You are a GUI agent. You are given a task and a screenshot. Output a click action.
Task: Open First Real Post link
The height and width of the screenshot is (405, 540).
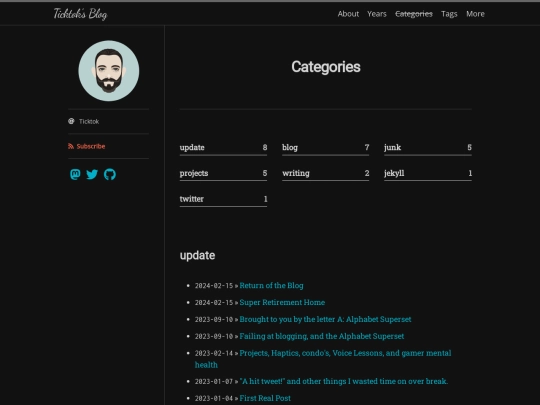coord(265,398)
